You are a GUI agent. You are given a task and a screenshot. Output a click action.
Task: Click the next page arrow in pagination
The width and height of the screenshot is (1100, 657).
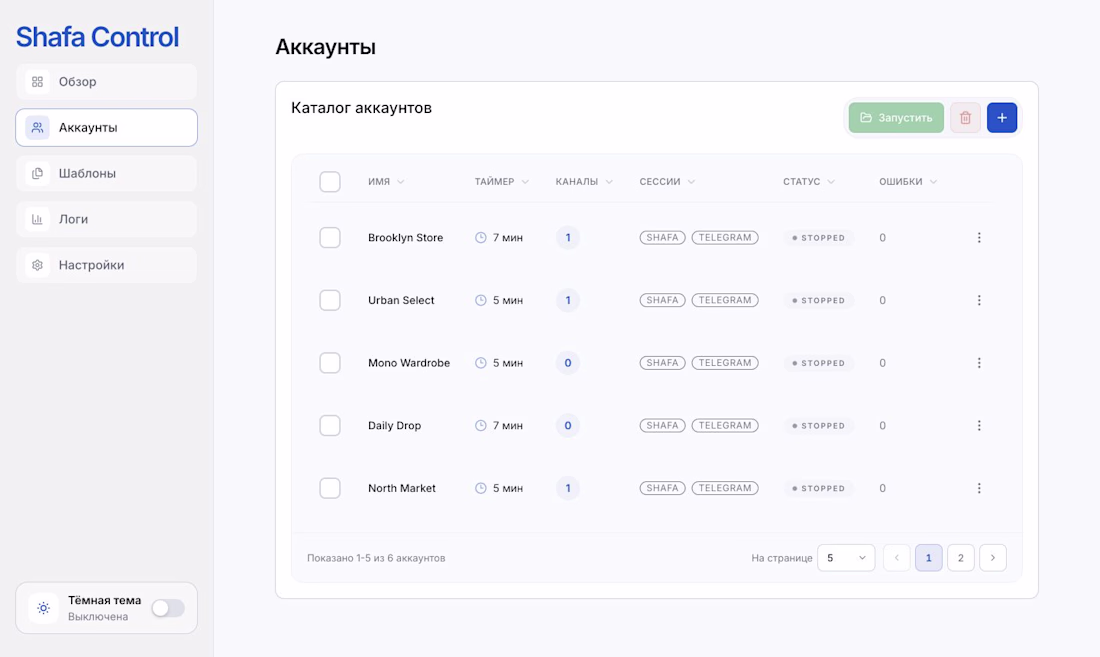point(993,558)
